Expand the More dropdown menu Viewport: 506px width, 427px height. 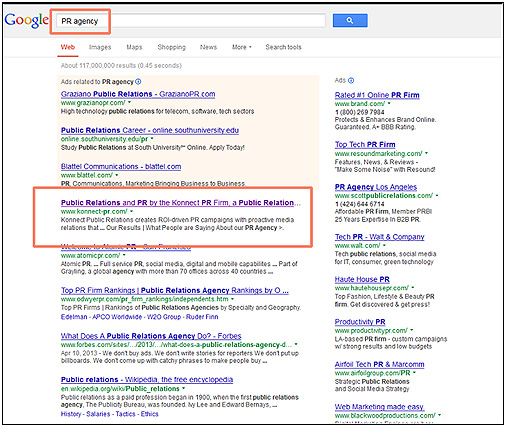(242, 47)
